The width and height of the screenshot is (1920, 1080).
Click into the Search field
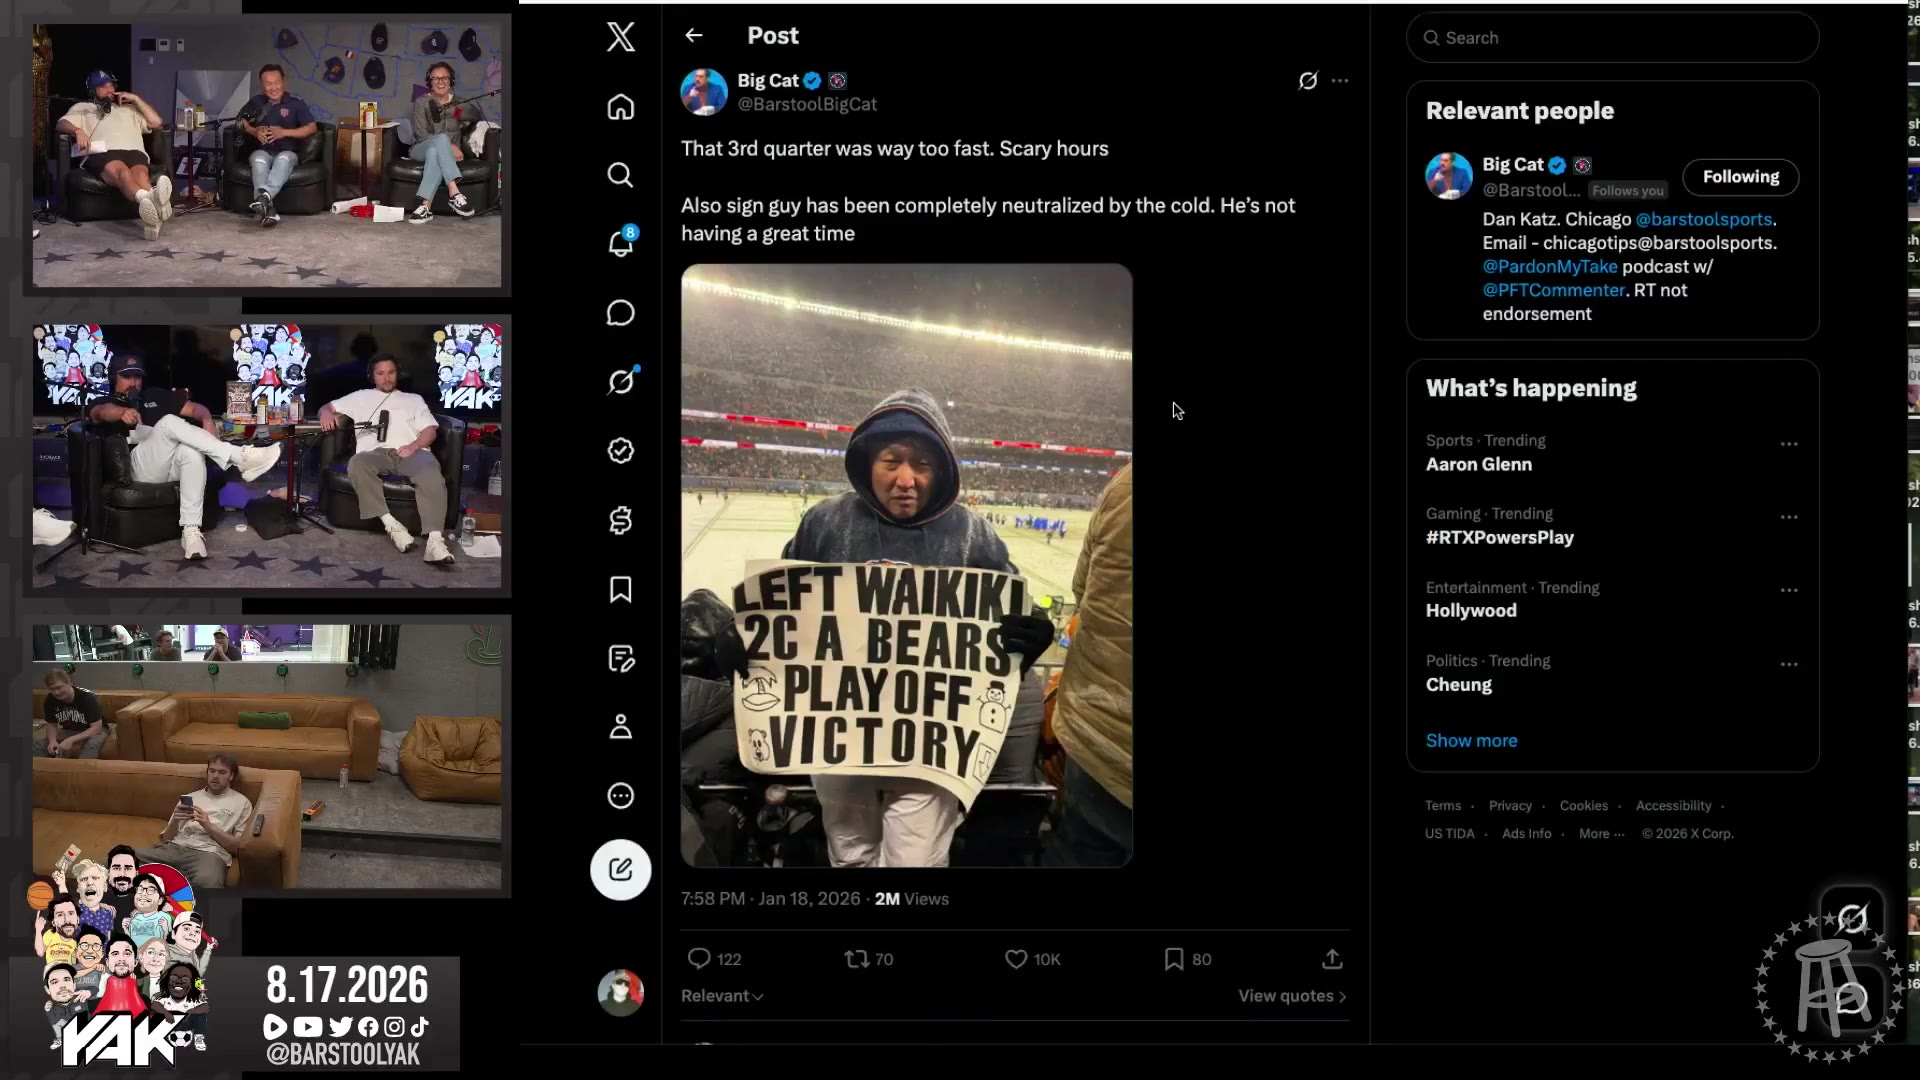pos(1612,38)
